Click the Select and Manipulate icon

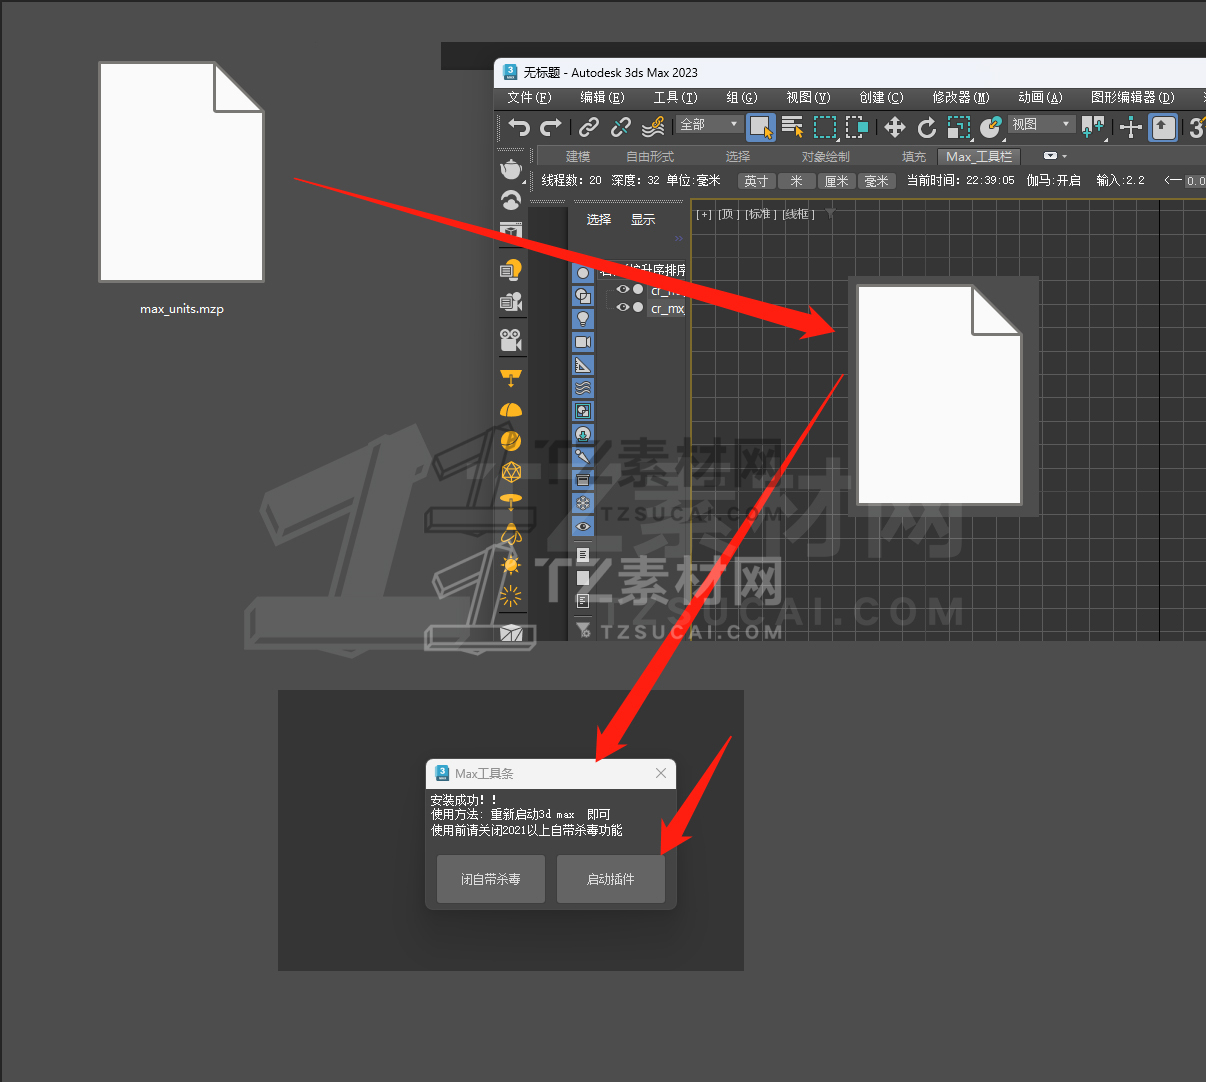tap(1131, 127)
